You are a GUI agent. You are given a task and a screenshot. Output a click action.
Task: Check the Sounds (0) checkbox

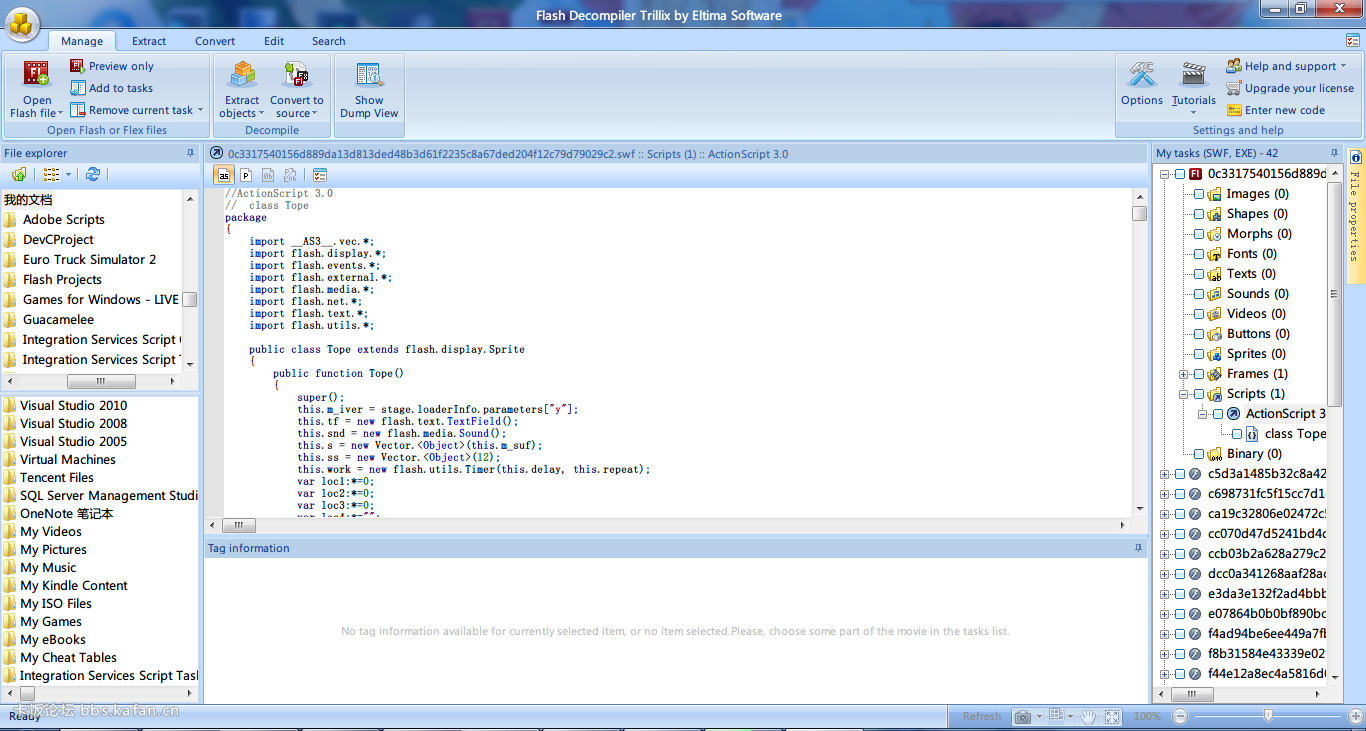(1199, 294)
